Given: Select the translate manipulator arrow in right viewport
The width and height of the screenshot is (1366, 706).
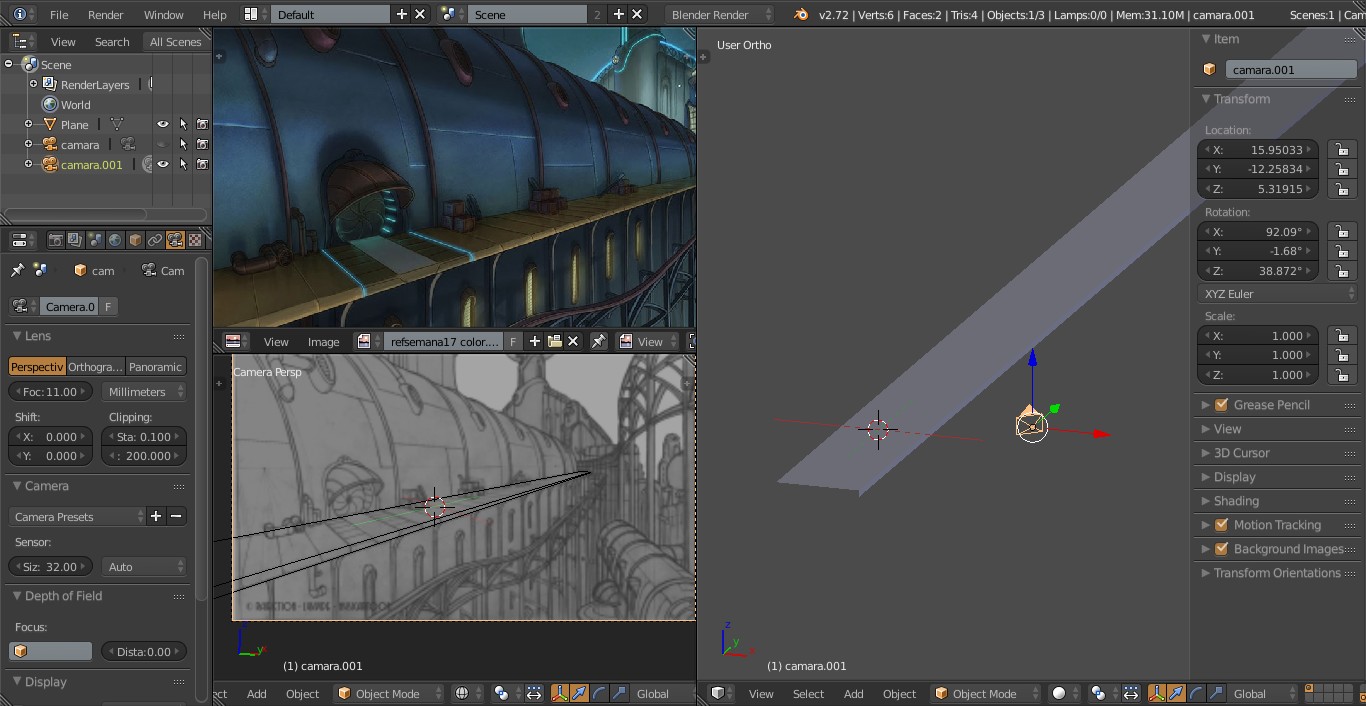Looking at the screenshot, I should tap(1176, 693).
